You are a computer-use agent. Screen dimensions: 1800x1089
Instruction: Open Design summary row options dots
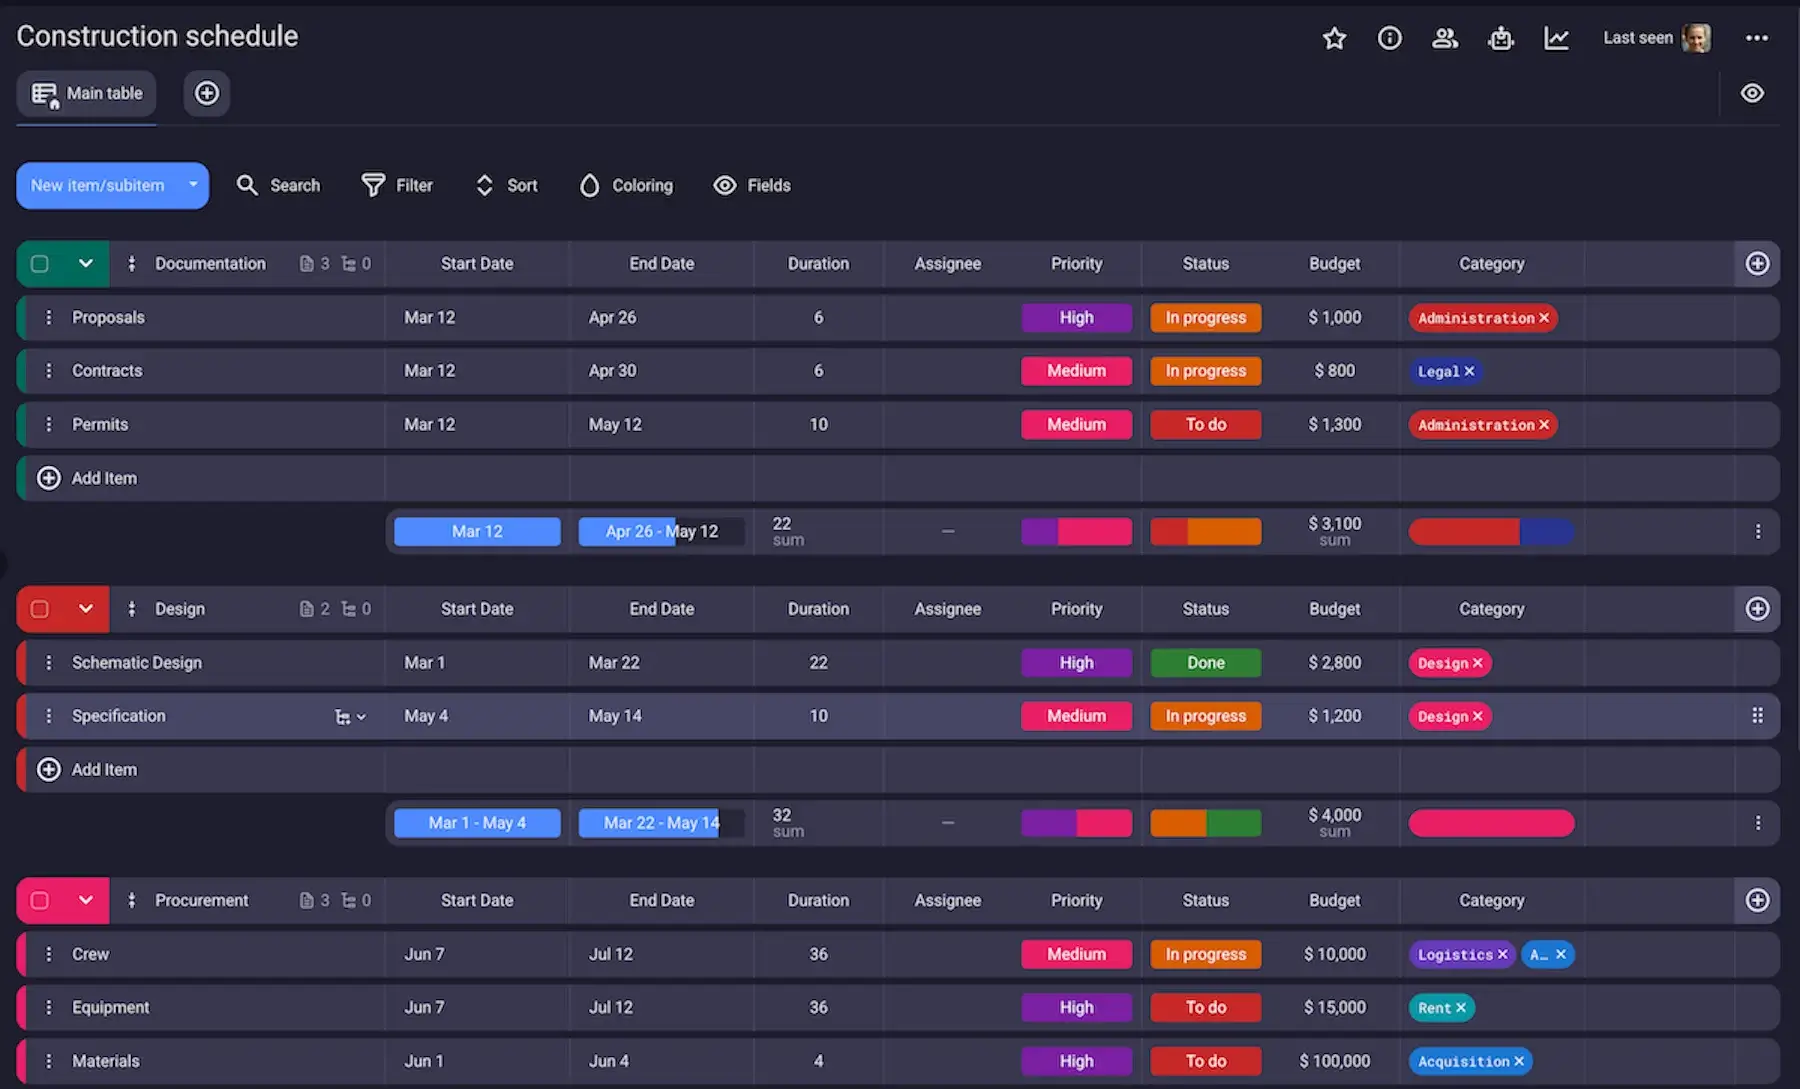pyautogui.click(x=1757, y=822)
